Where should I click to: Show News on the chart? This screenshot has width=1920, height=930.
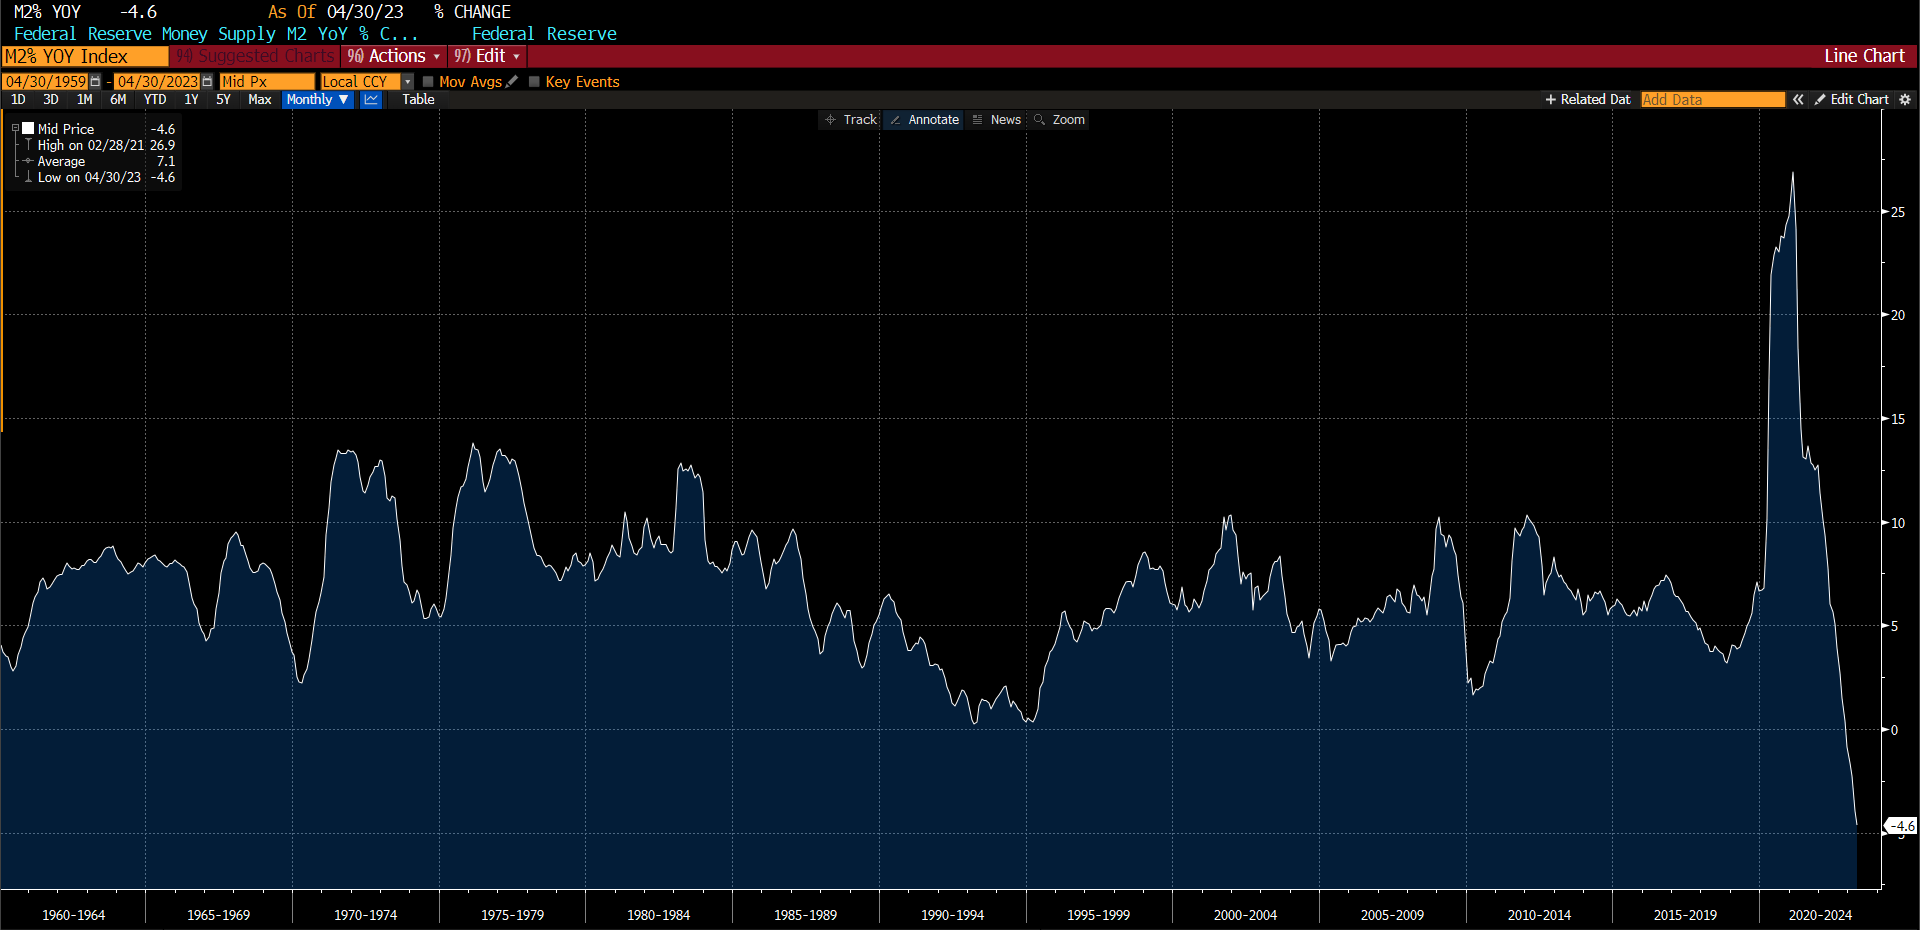point(997,120)
